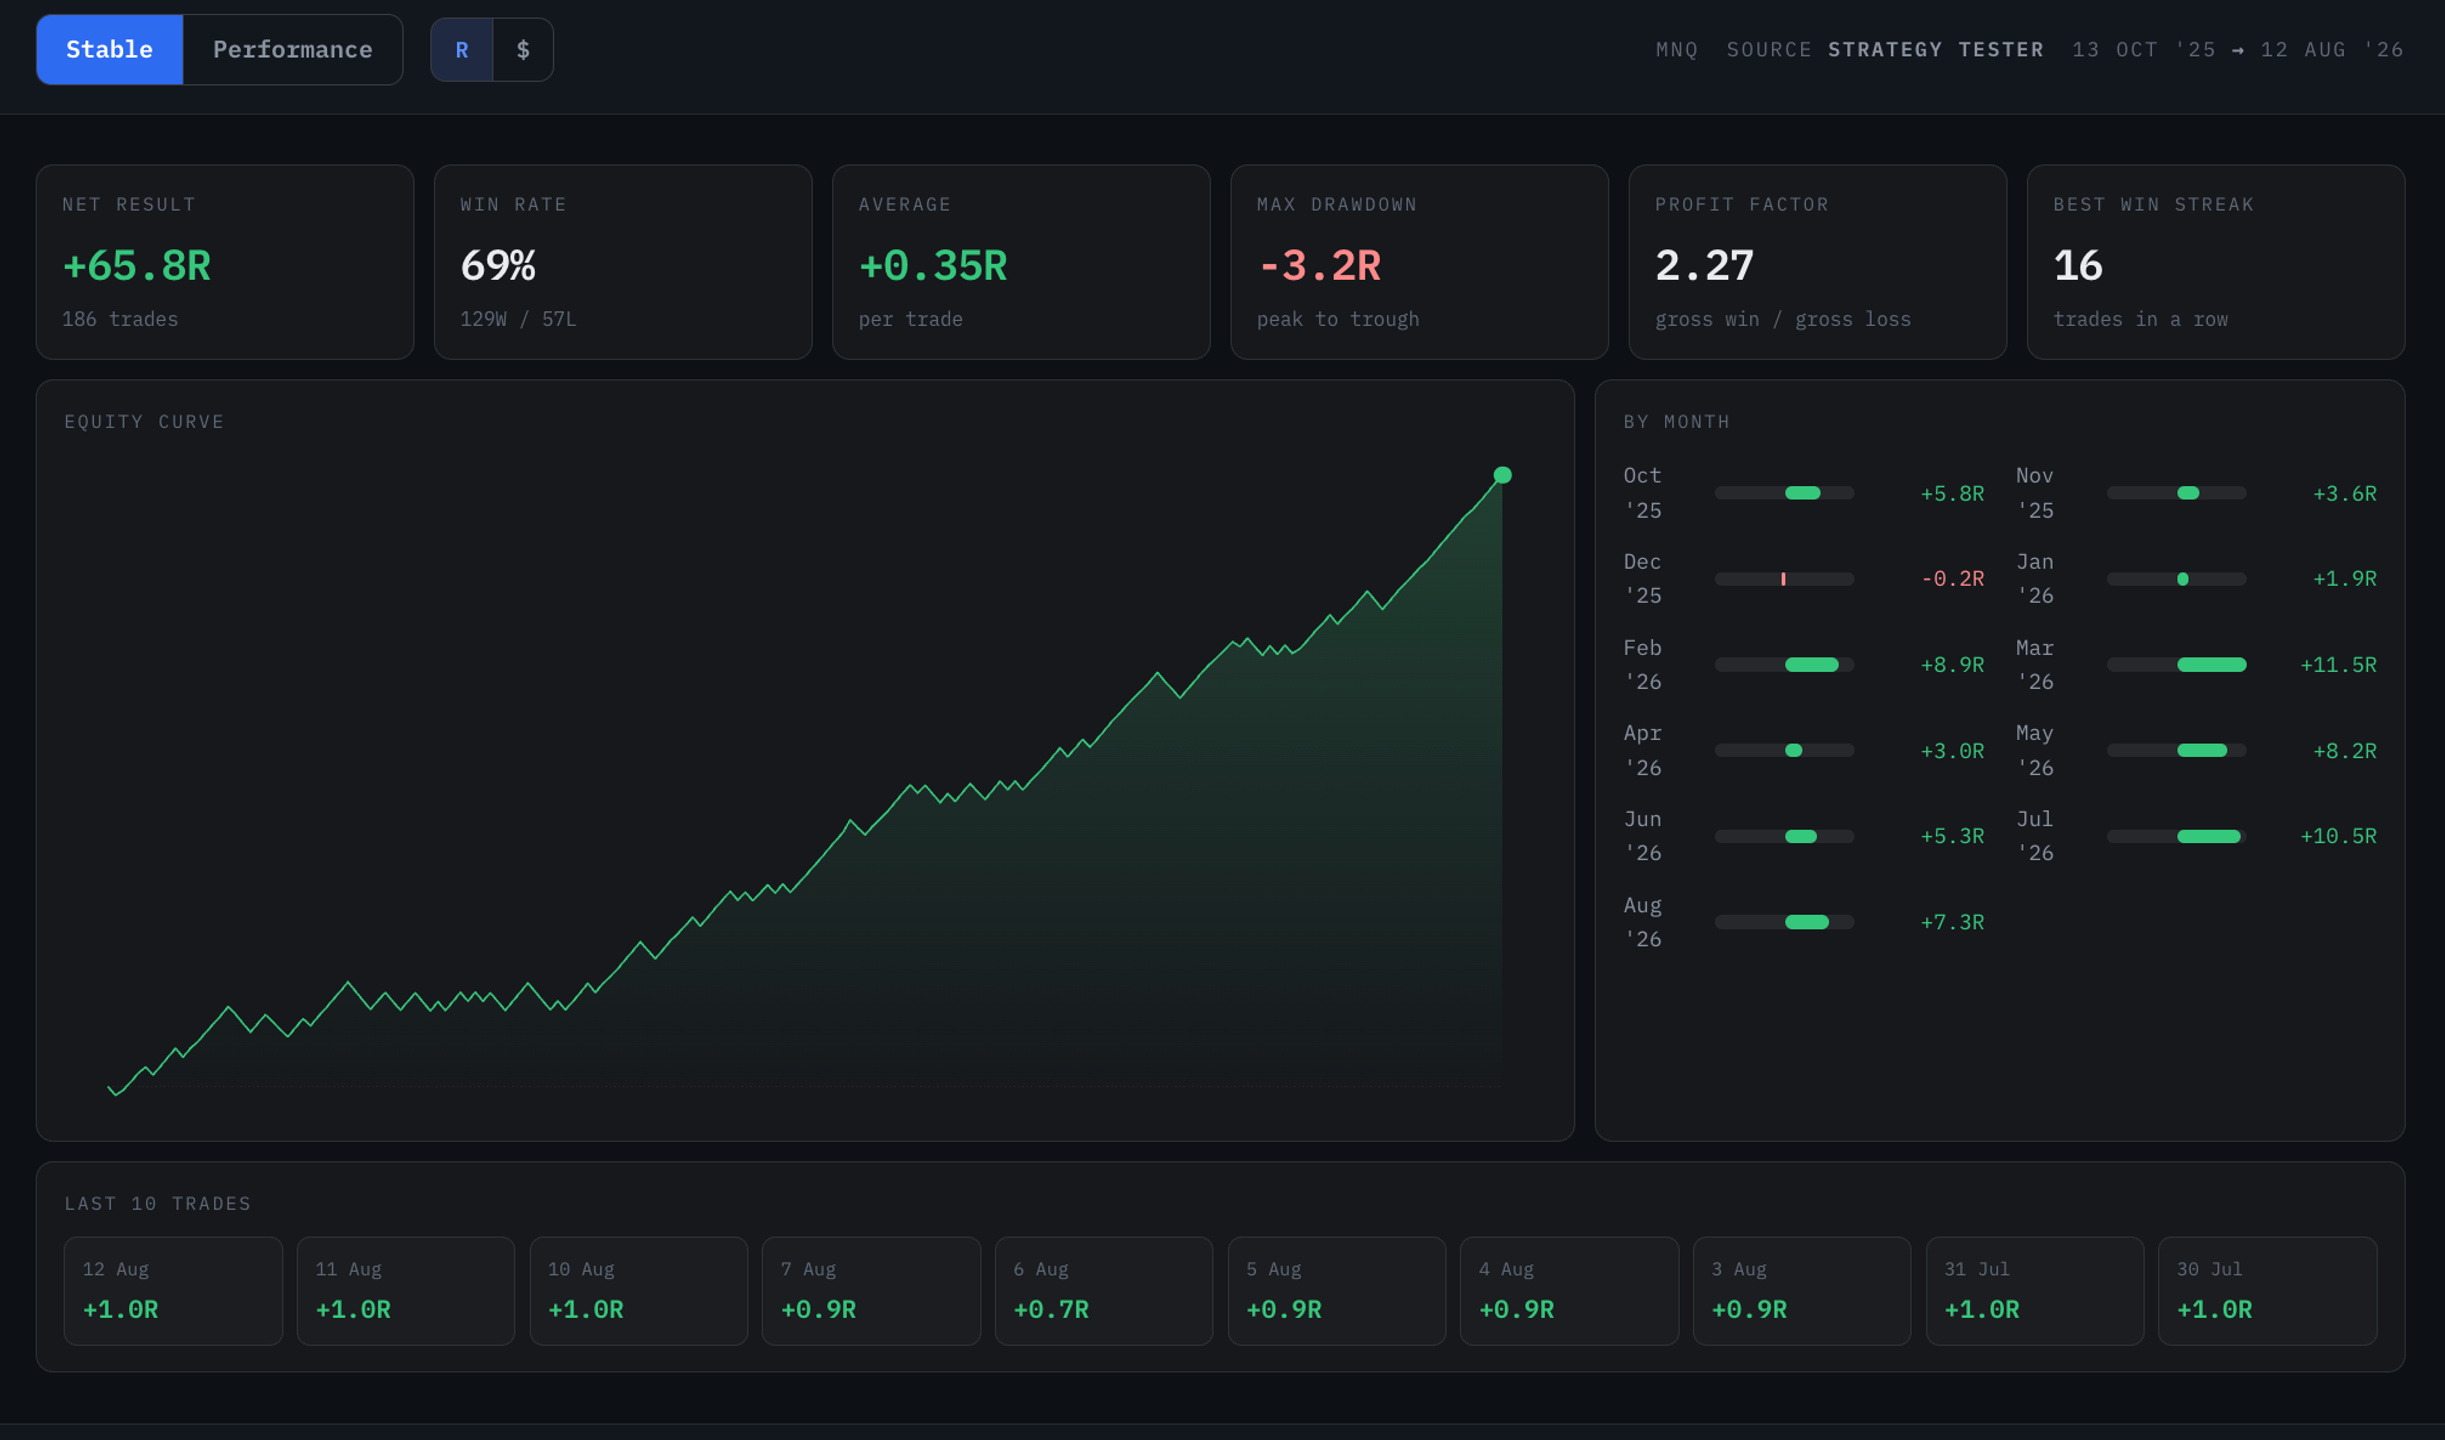Open the 3 Aug trade card
The width and height of the screenshot is (2445, 1440).
(x=1802, y=1290)
